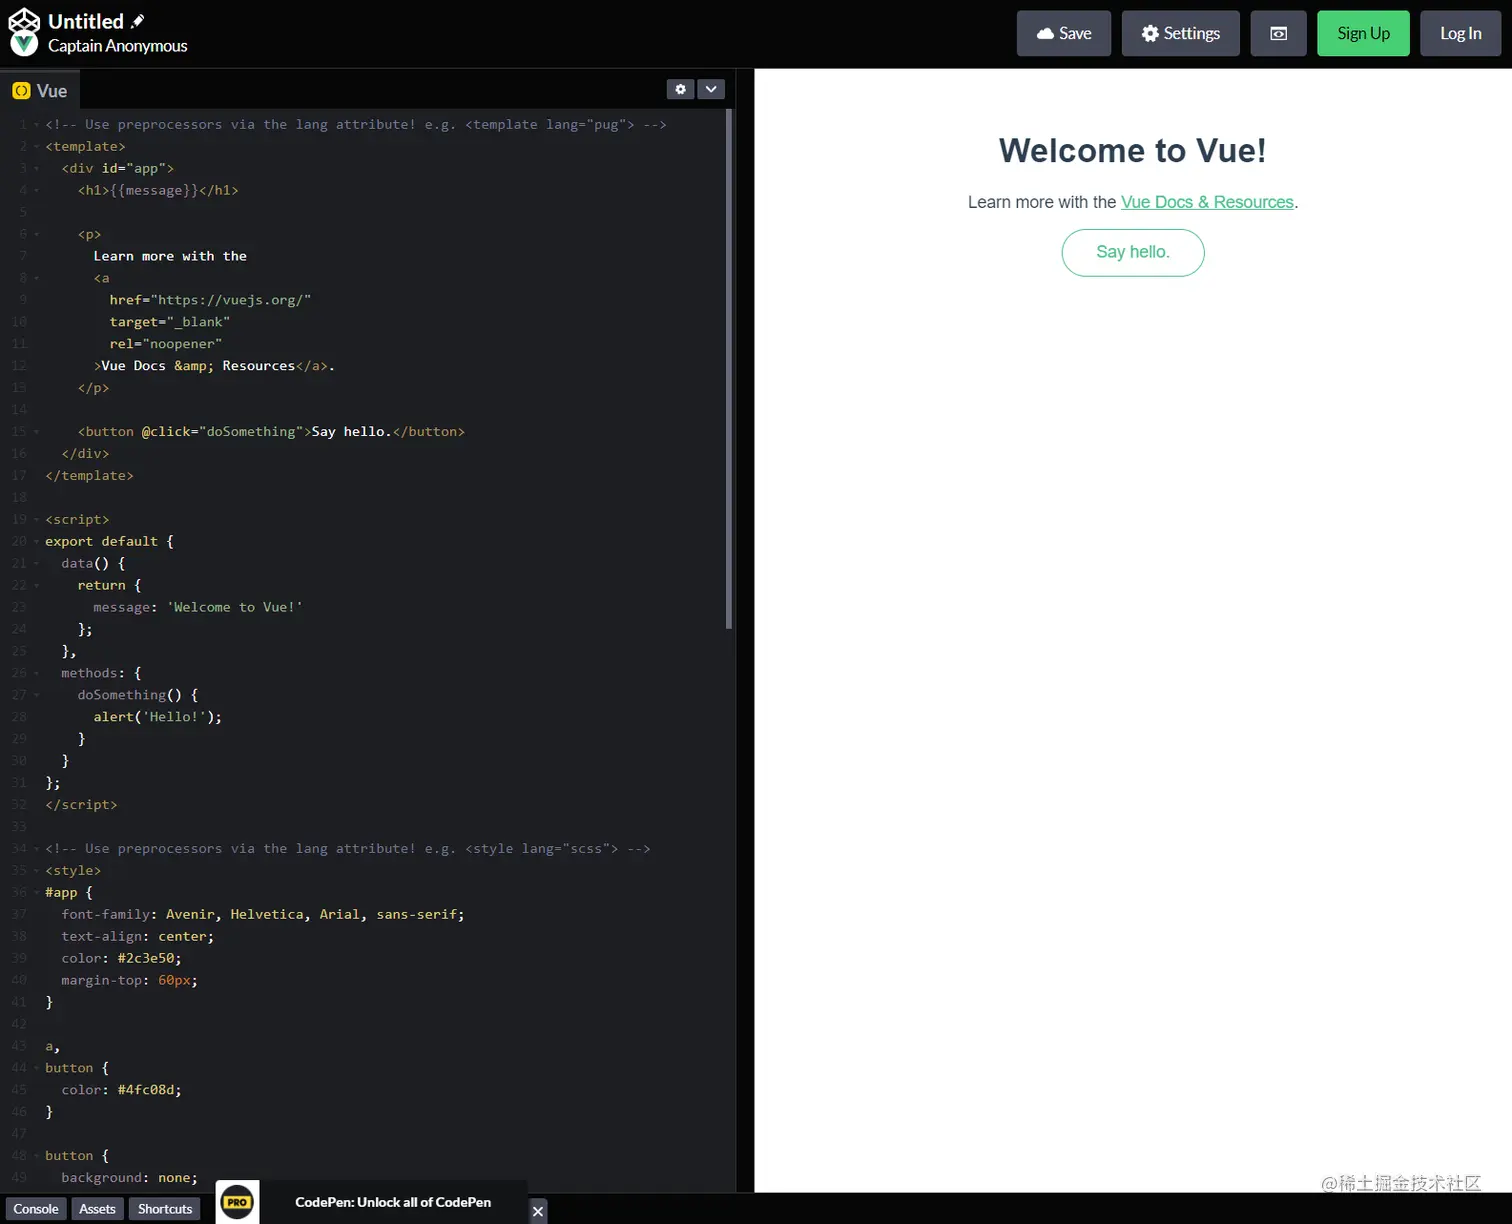This screenshot has height=1224, width=1512.
Task: Click the text-align: center; line
Action: click(138, 937)
